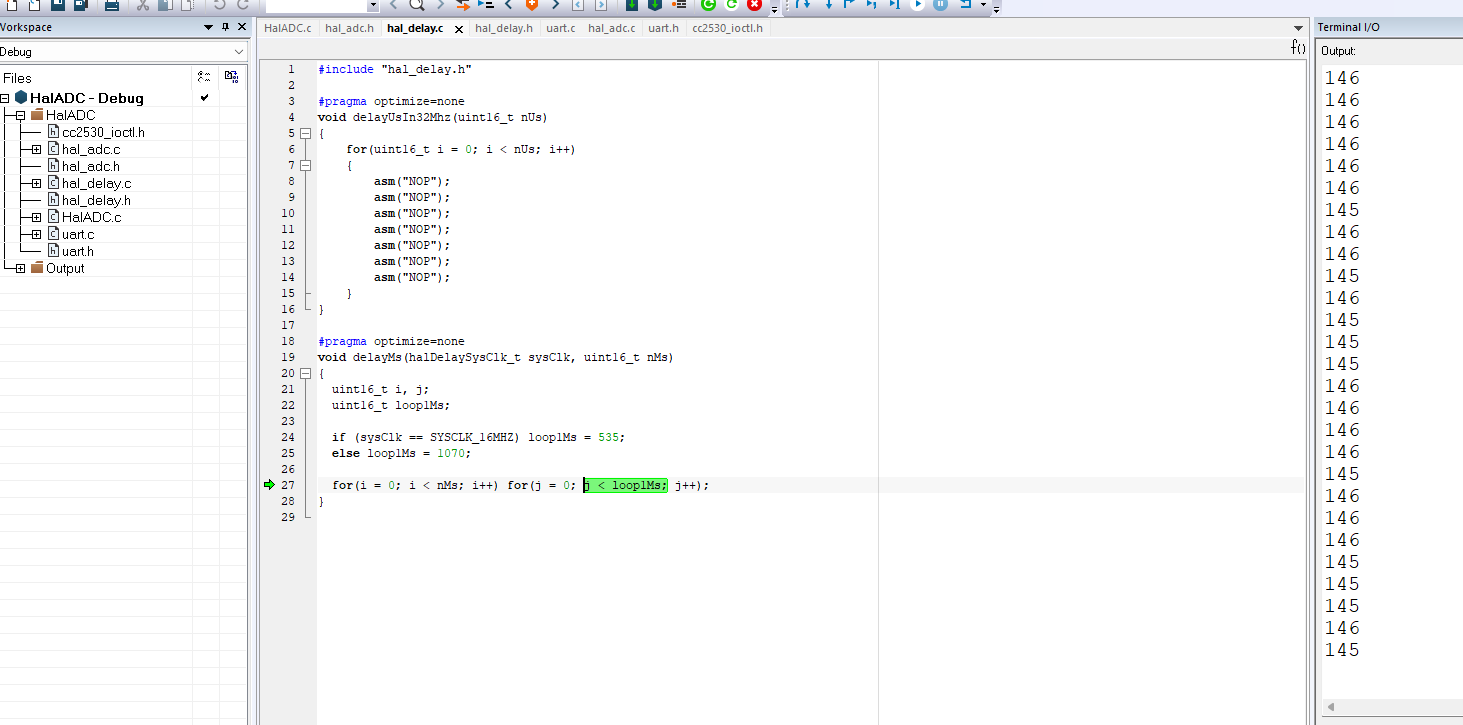Click the Undo arrow in toolbar
This screenshot has height=725, width=1463.
[x=219, y=5]
